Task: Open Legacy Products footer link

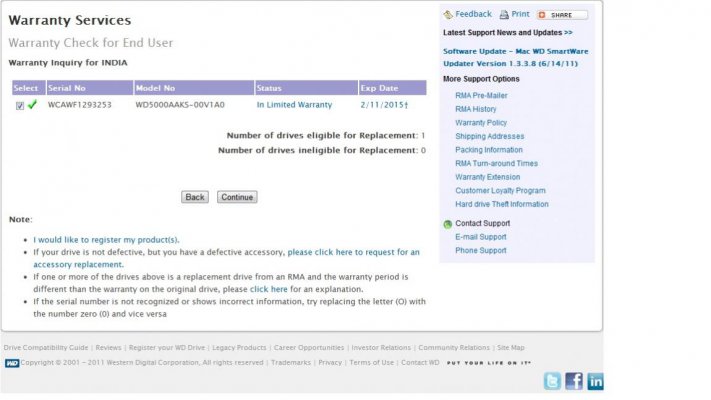Action: 239,348
